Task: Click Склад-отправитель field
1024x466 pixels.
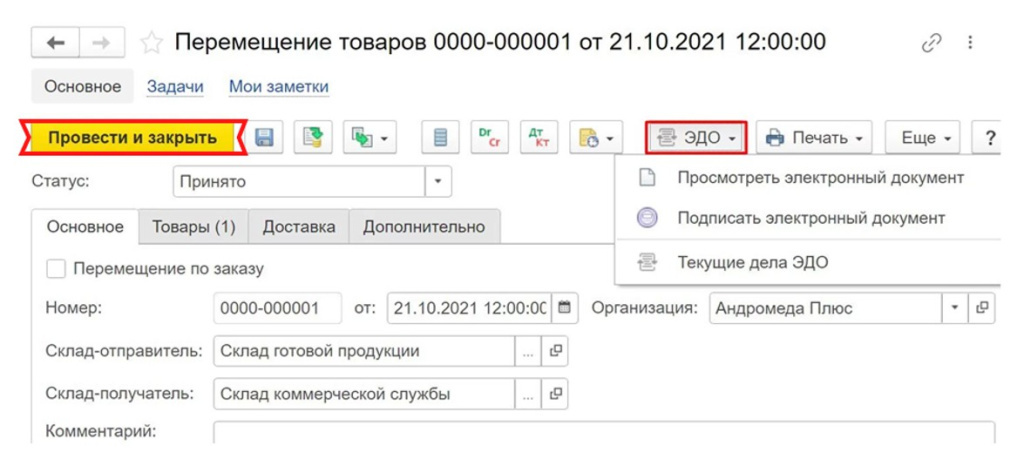Action: point(364,351)
